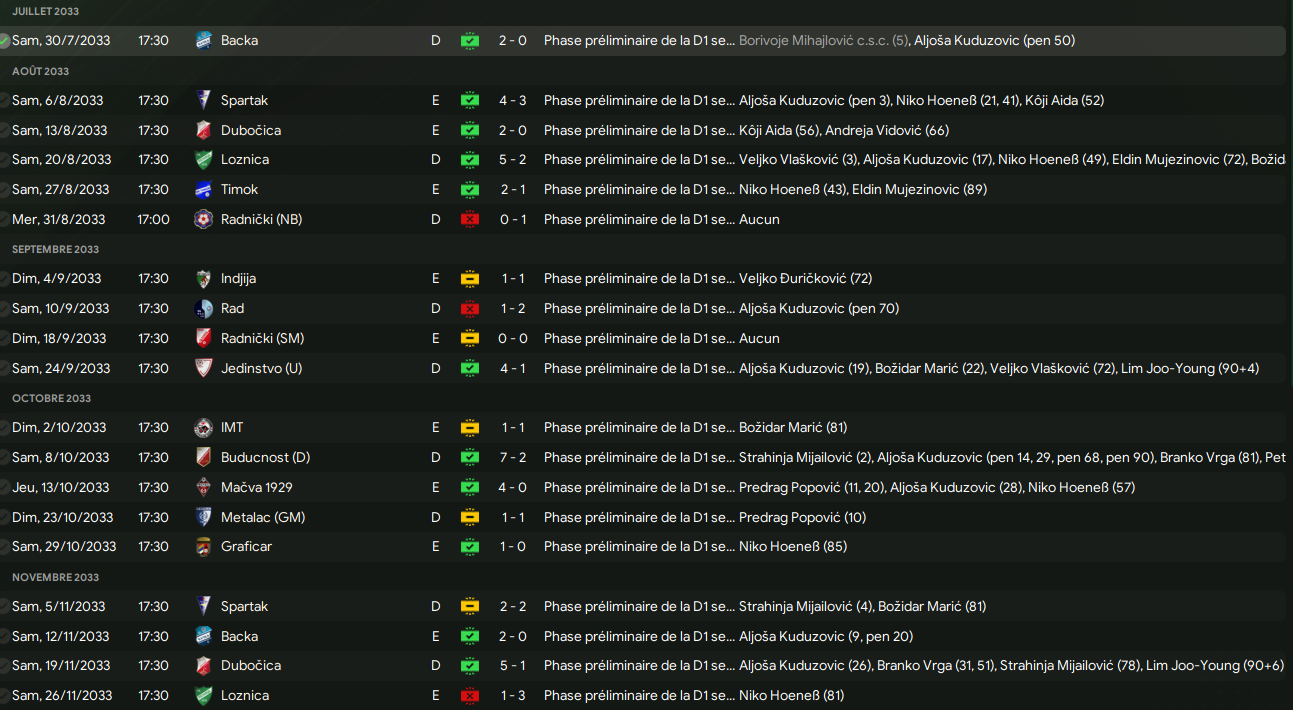Collapse the Septembre 2033 month group

click(x=56, y=250)
